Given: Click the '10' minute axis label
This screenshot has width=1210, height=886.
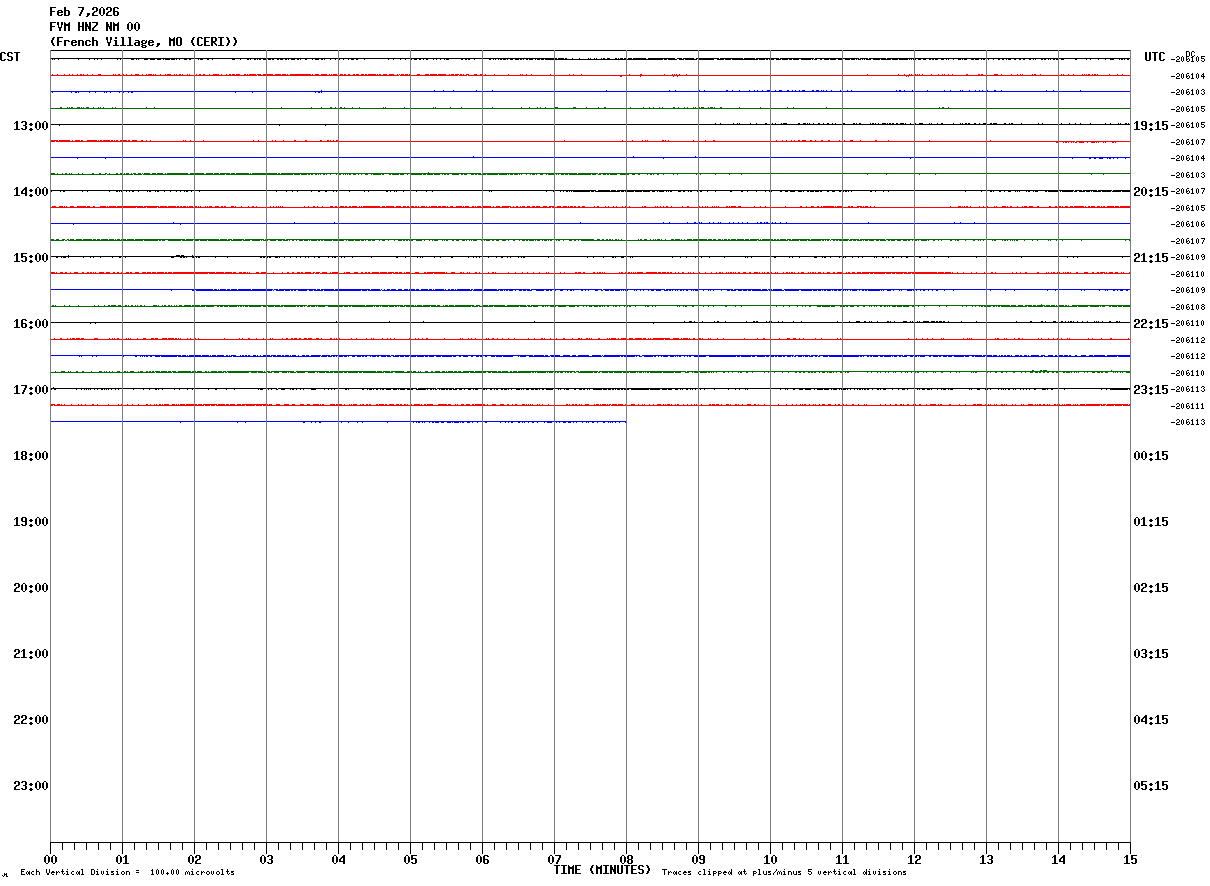Looking at the screenshot, I should [770, 859].
